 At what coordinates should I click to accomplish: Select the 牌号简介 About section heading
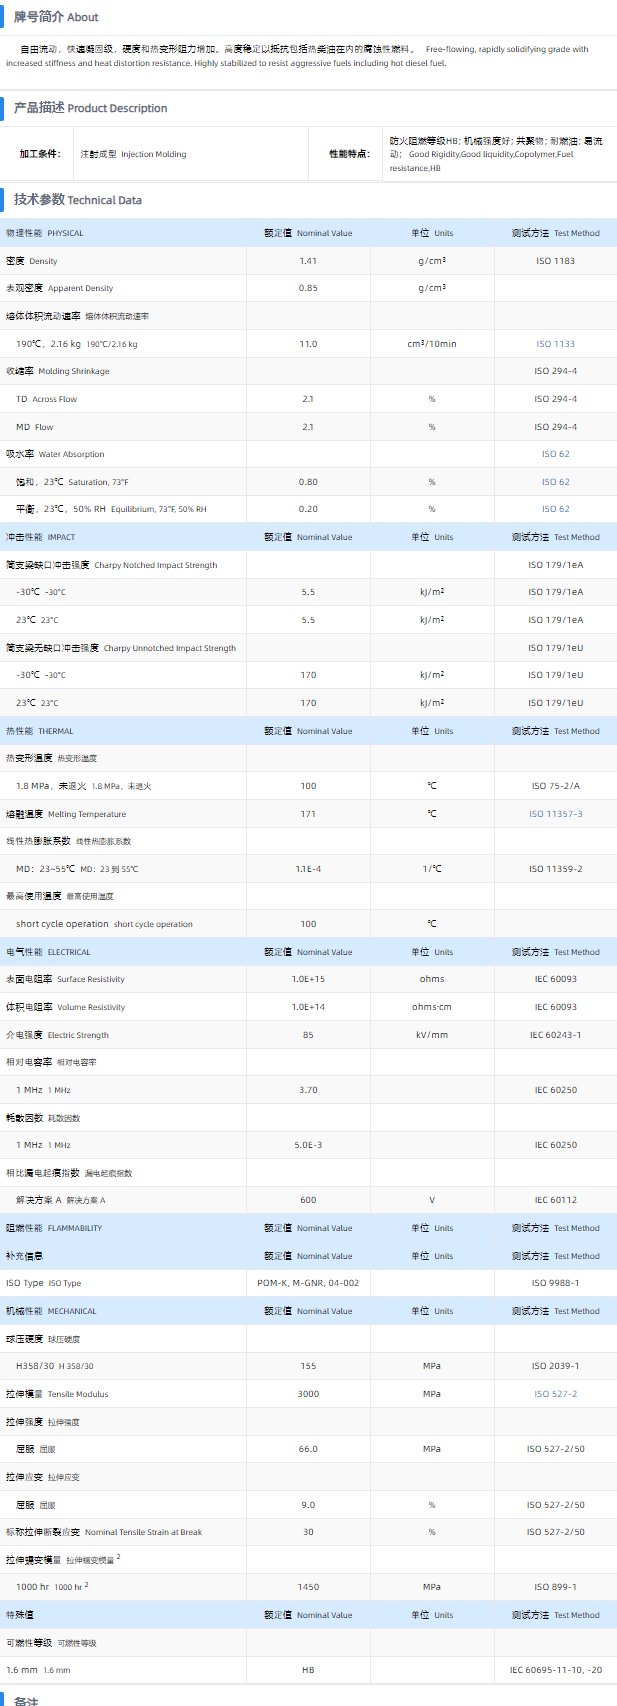tap(56, 17)
